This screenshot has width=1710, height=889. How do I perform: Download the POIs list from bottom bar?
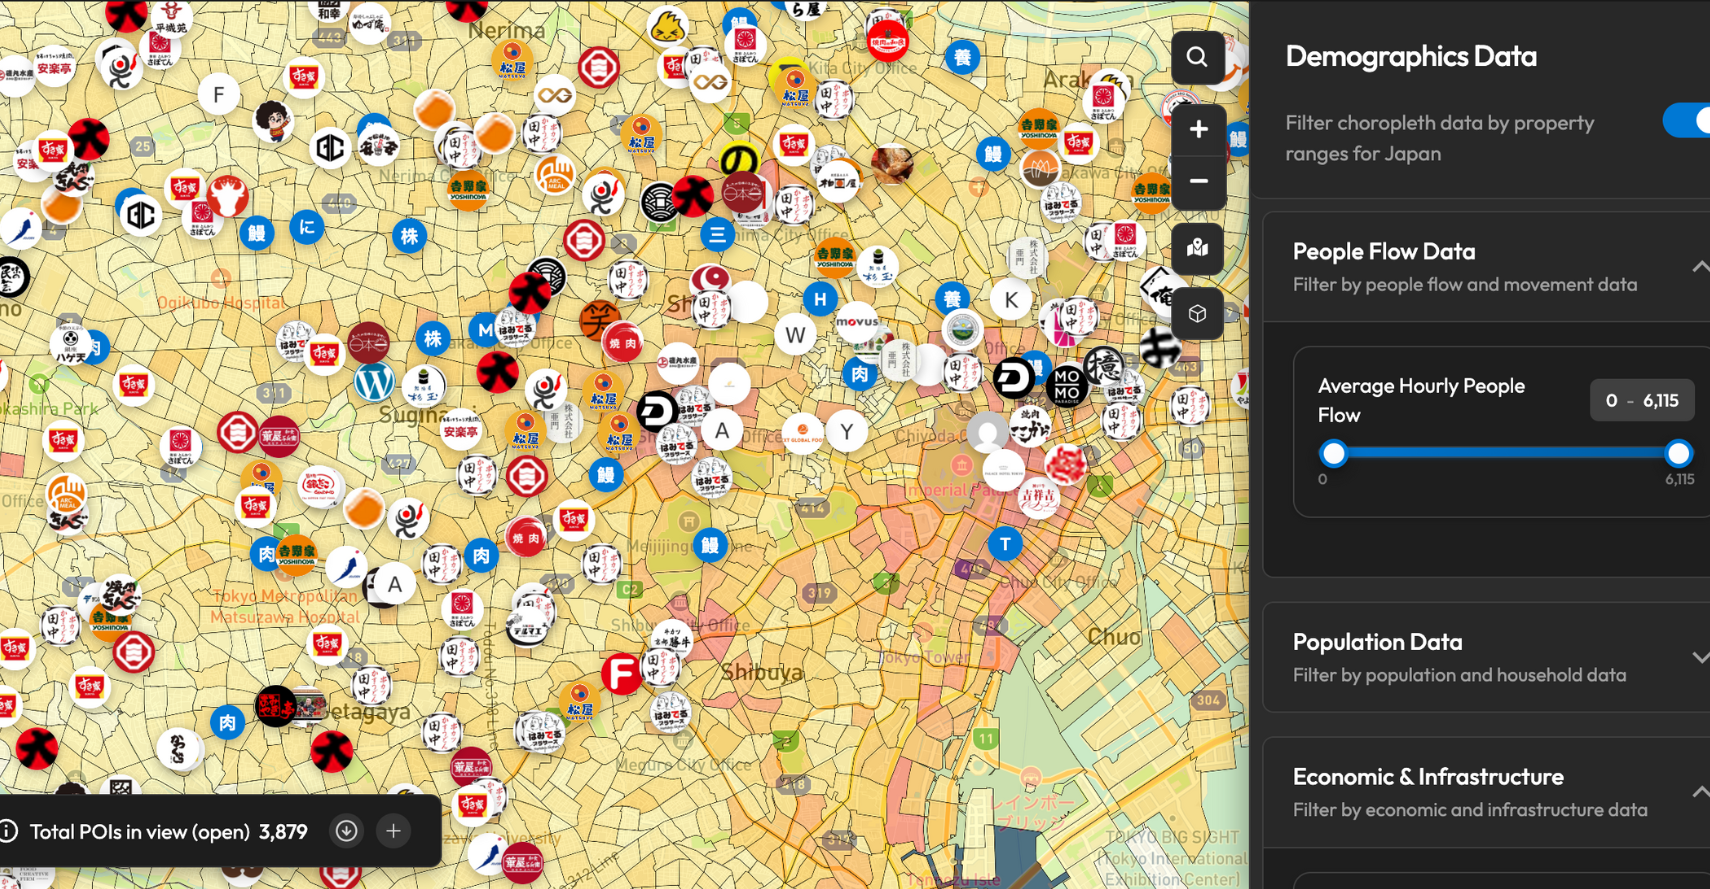tap(347, 831)
